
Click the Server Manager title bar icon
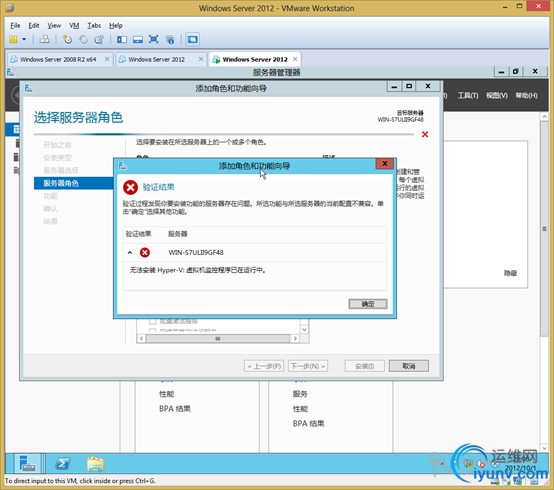tap(10, 72)
